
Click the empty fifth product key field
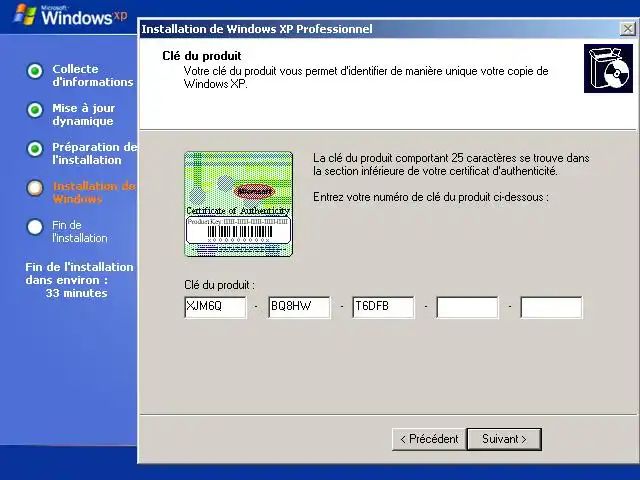551,307
